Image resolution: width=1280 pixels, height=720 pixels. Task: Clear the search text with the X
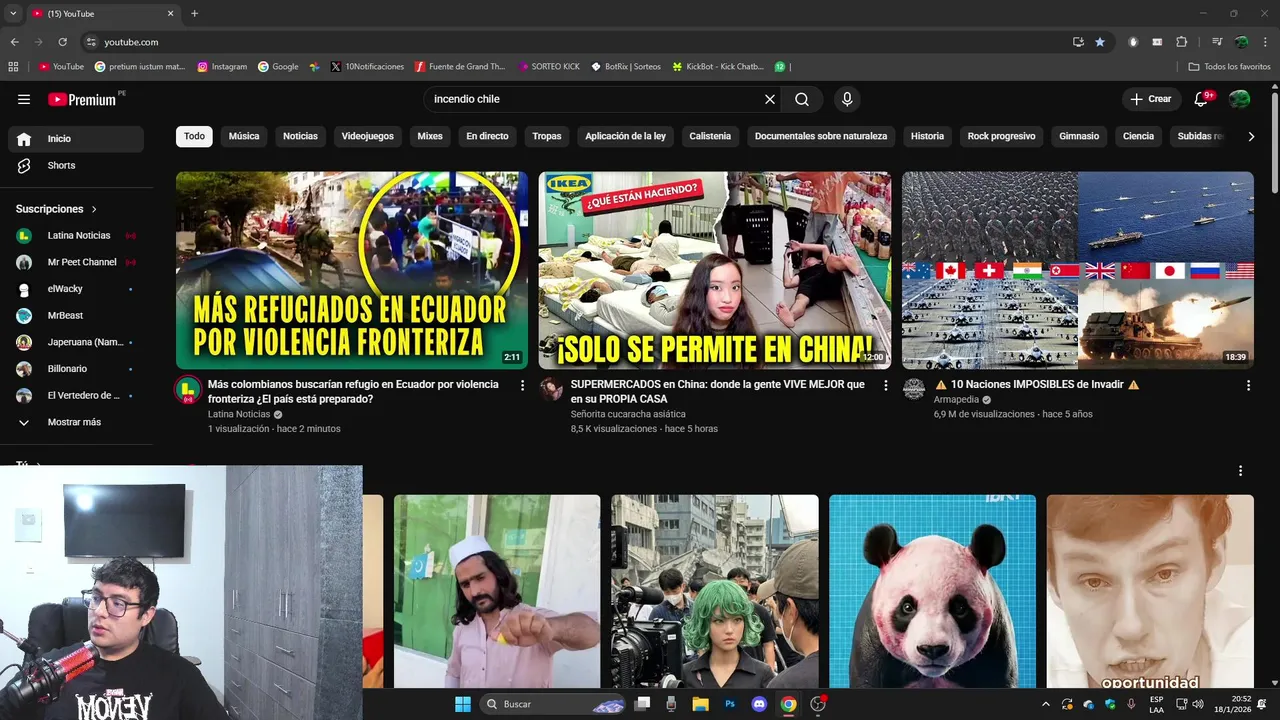tap(770, 99)
